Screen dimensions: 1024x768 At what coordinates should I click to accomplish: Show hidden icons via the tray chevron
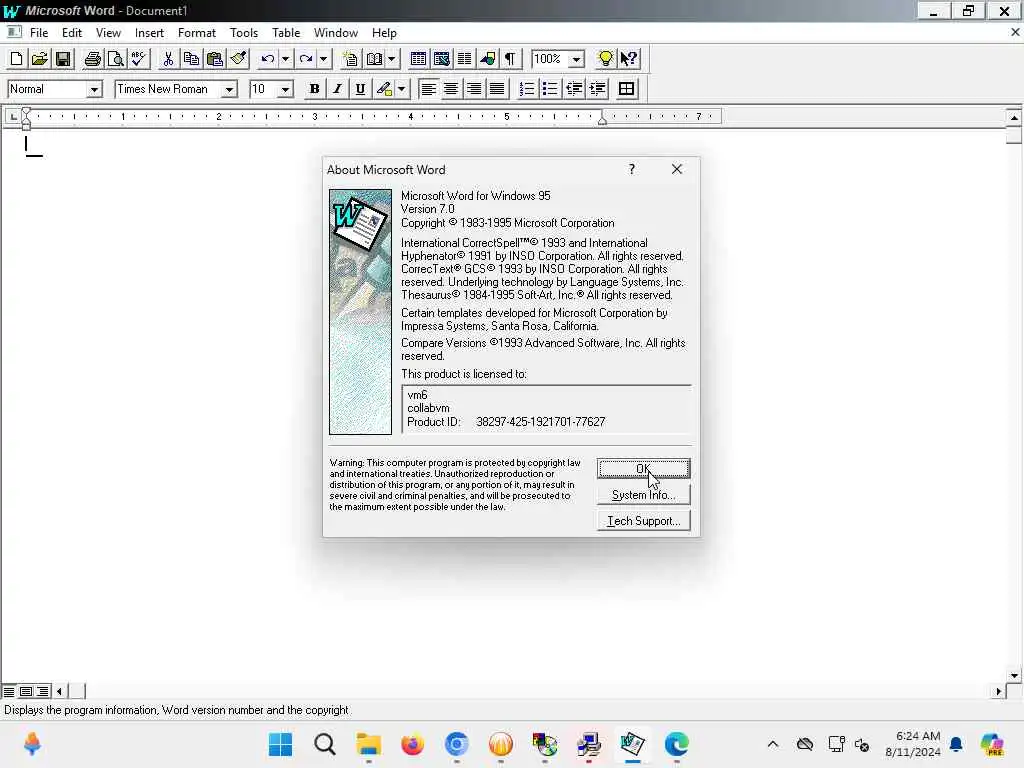point(773,744)
